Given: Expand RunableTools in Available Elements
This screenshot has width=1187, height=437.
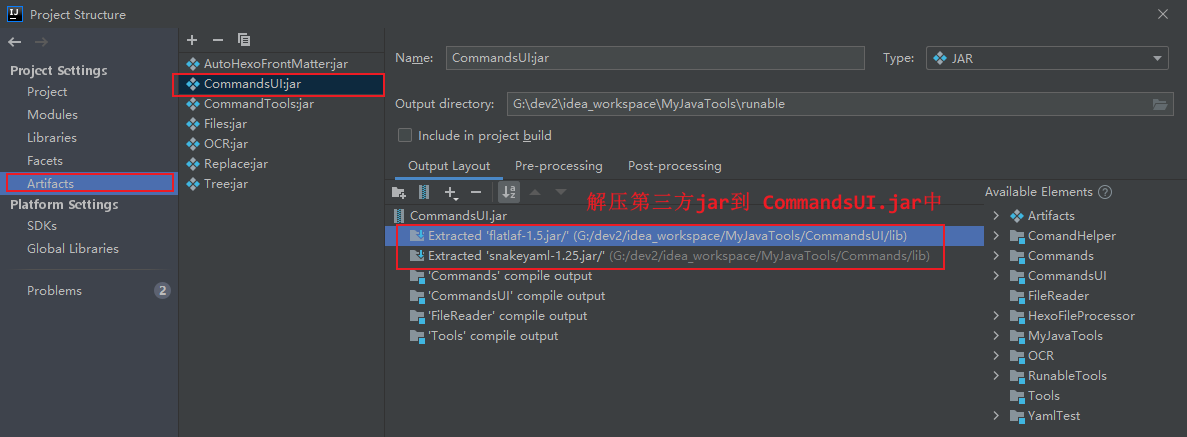Looking at the screenshot, I should [x=996, y=376].
